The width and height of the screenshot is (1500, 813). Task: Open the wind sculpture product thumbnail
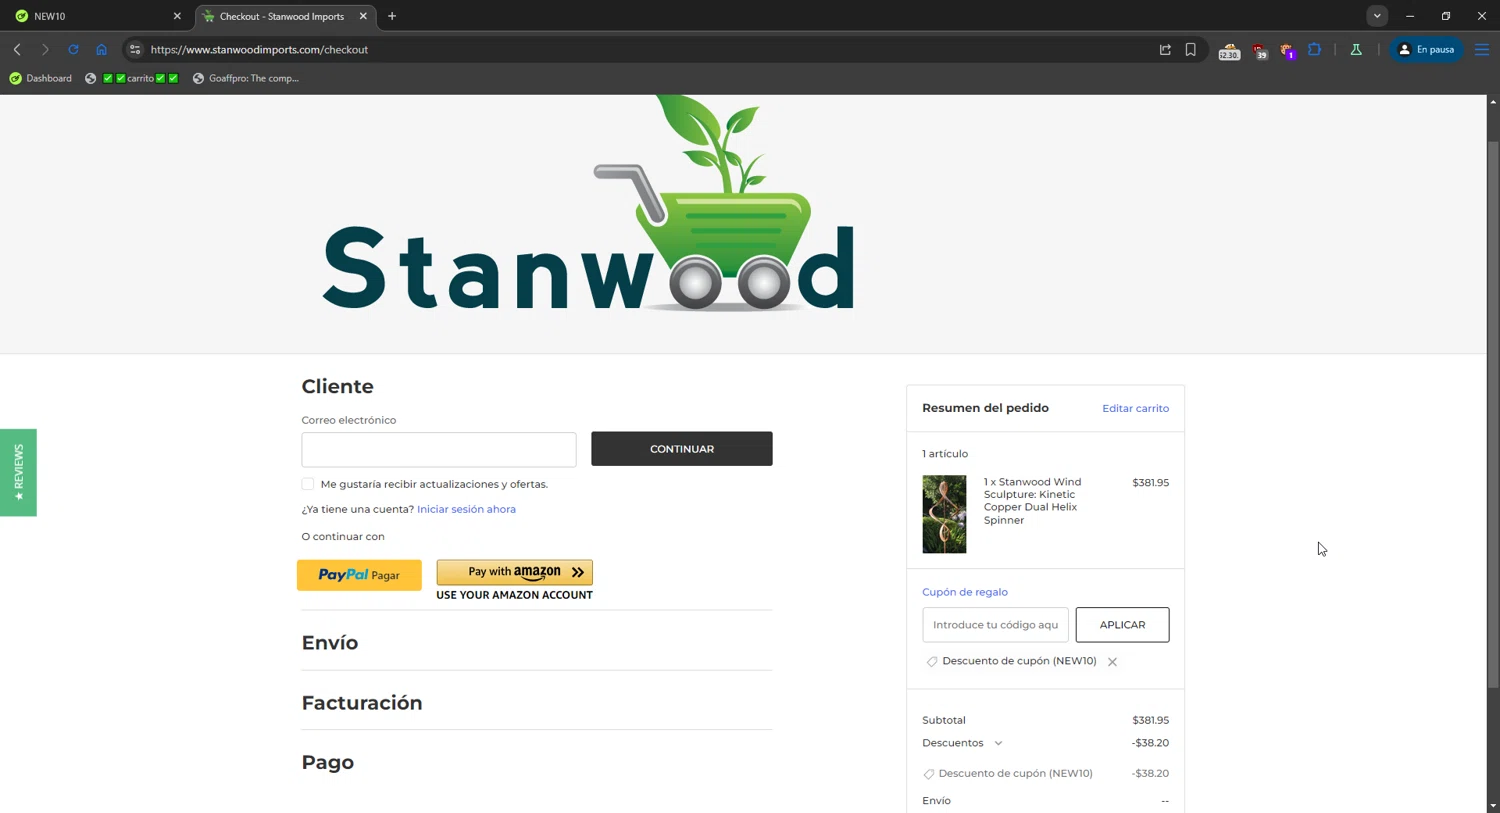[944, 514]
